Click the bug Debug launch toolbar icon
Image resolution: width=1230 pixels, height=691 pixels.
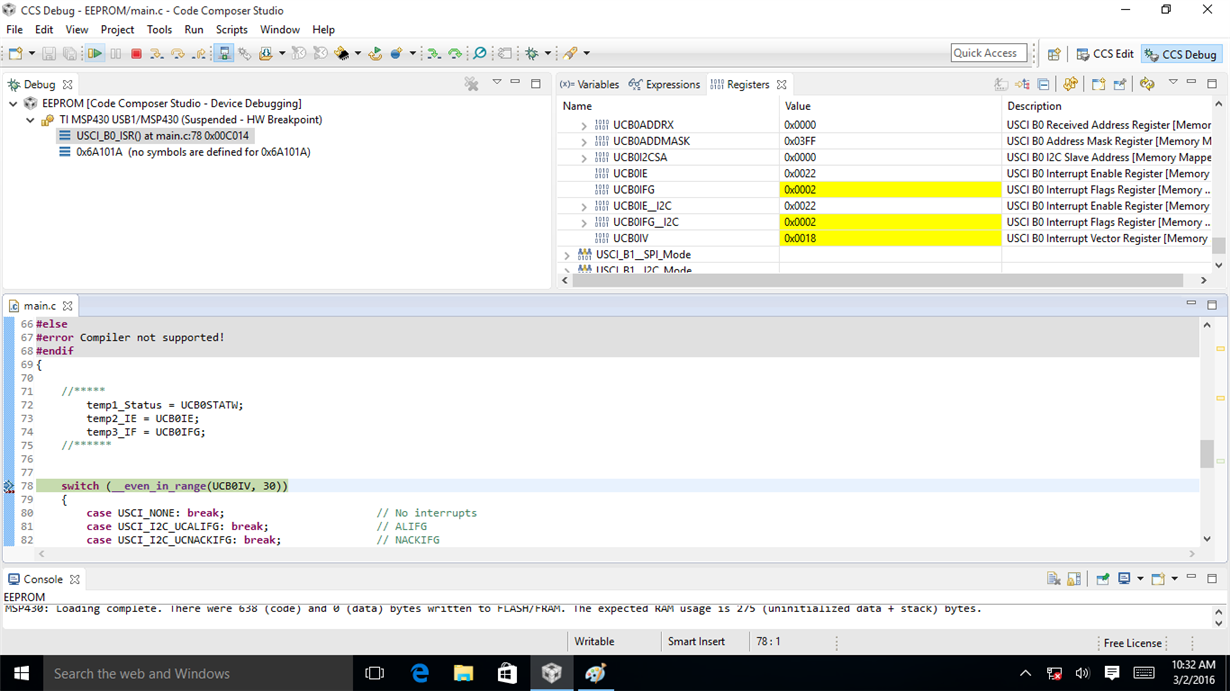[532, 53]
